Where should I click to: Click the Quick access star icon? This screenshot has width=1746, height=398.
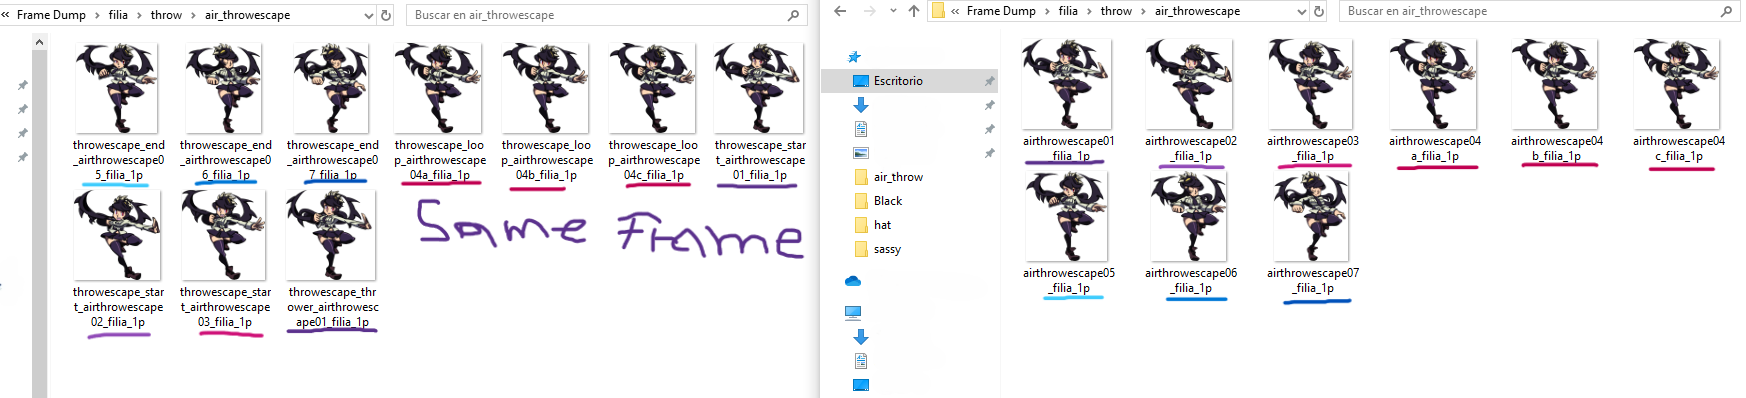(854, 57)
